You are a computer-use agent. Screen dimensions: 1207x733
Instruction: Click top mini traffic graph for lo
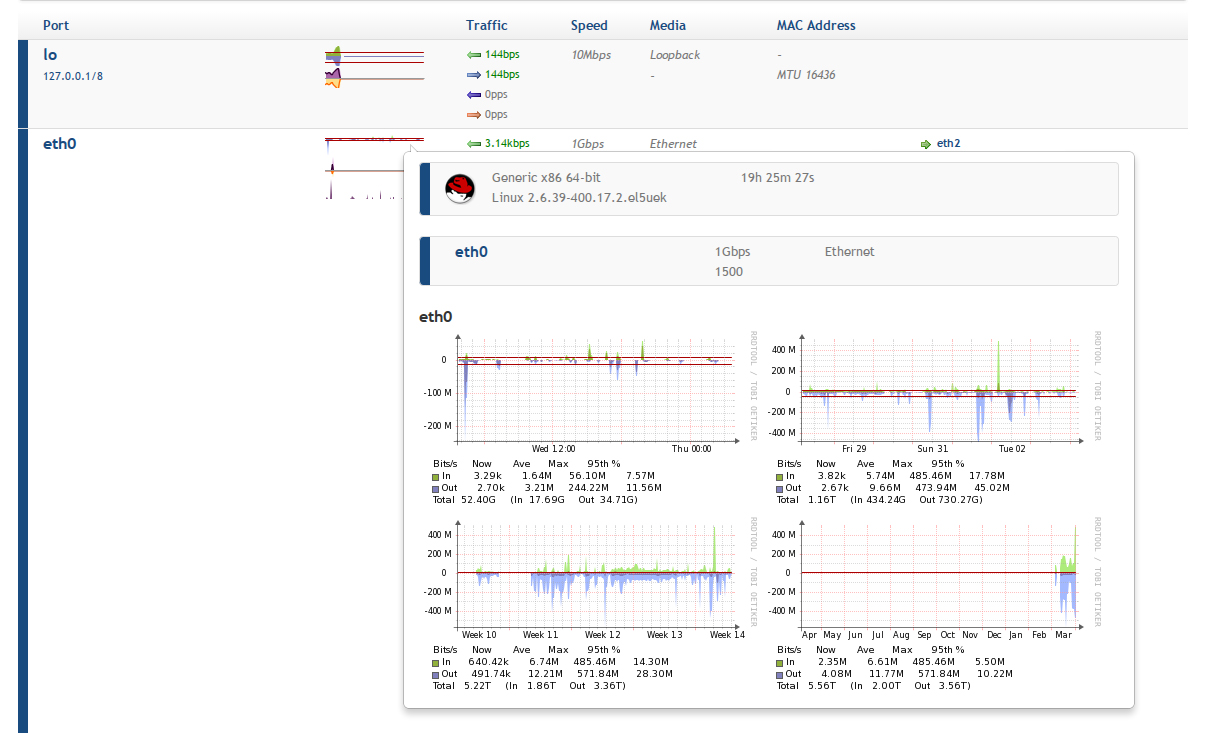point(375,54)
